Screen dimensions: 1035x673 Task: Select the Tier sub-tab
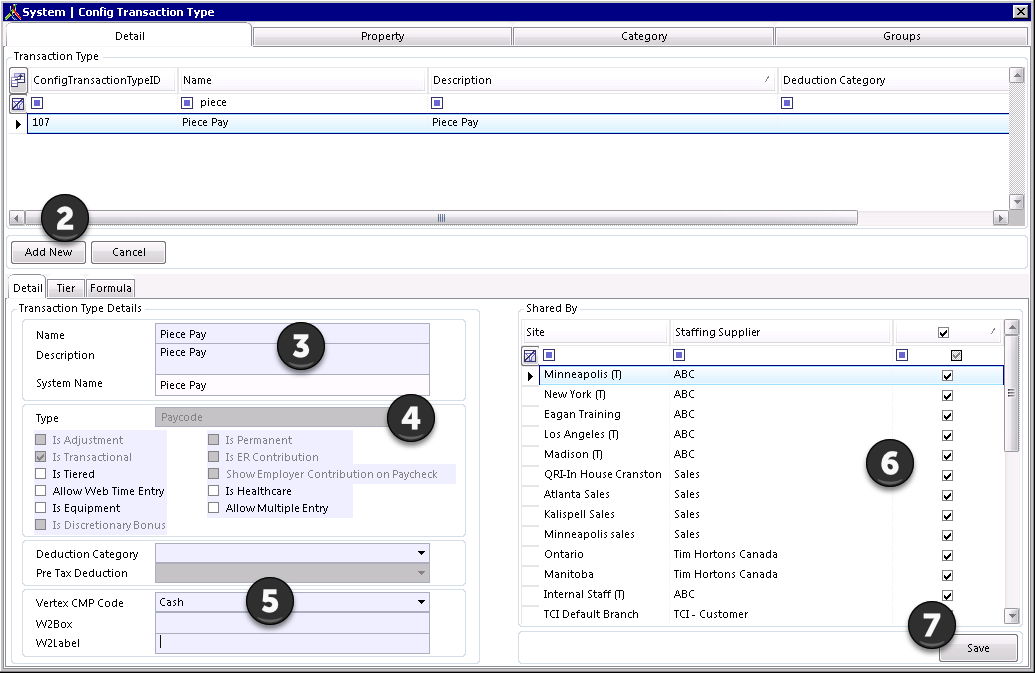65,288
